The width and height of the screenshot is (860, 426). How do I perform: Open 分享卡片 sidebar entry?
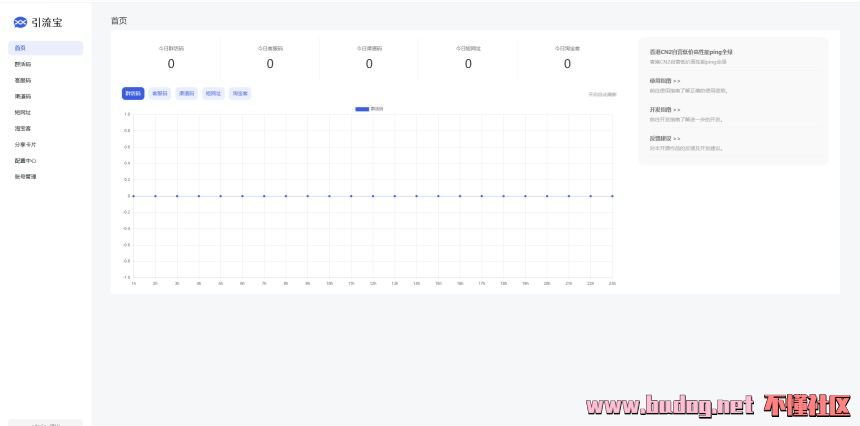[25, 144]
